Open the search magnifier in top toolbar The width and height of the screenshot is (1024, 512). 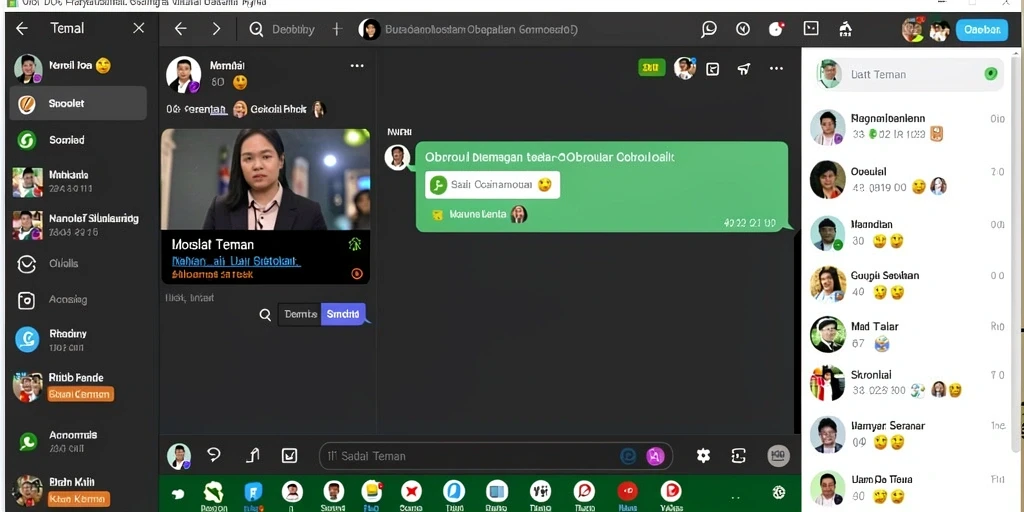point(256,29)
